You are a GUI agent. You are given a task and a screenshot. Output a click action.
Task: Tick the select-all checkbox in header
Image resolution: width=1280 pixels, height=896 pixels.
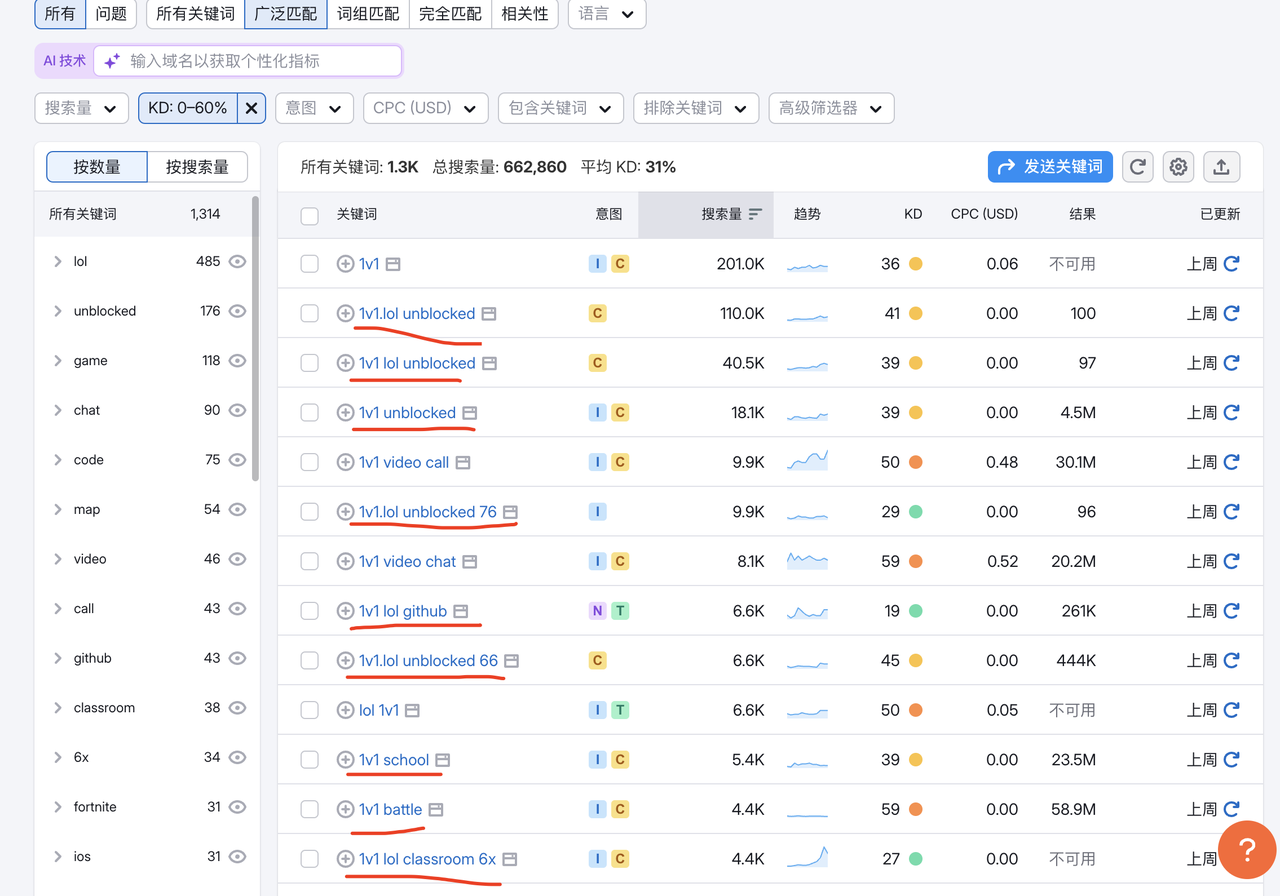[310, 215]
